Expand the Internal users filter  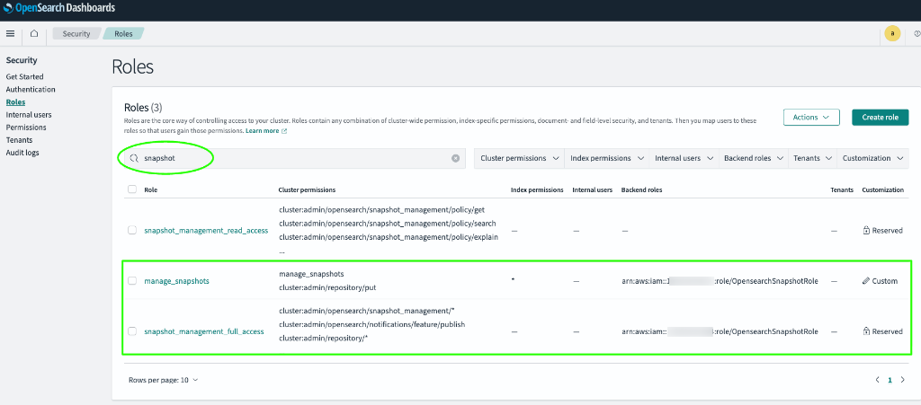683,158
